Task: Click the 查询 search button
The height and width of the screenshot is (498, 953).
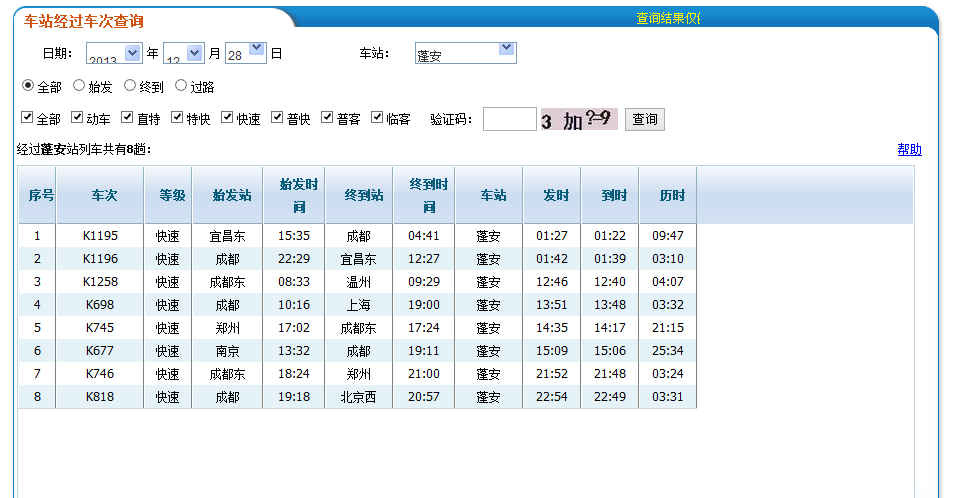Action: (645, 120)
